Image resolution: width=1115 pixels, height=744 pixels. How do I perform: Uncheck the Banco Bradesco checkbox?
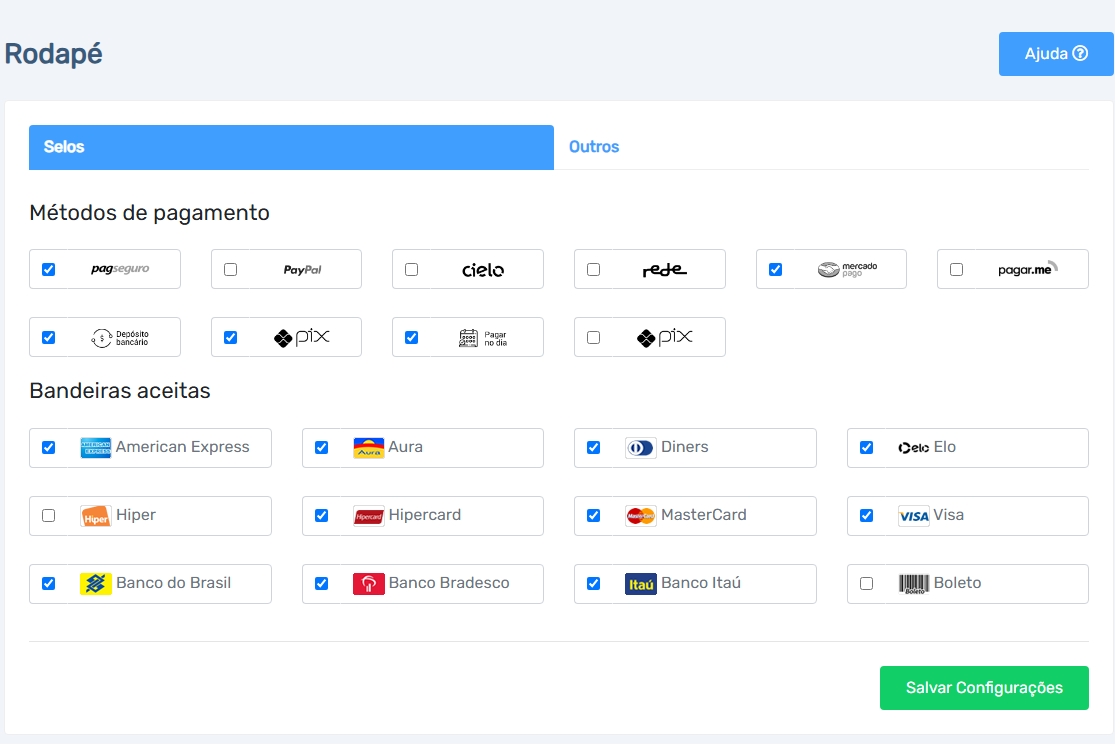point(321,583)
